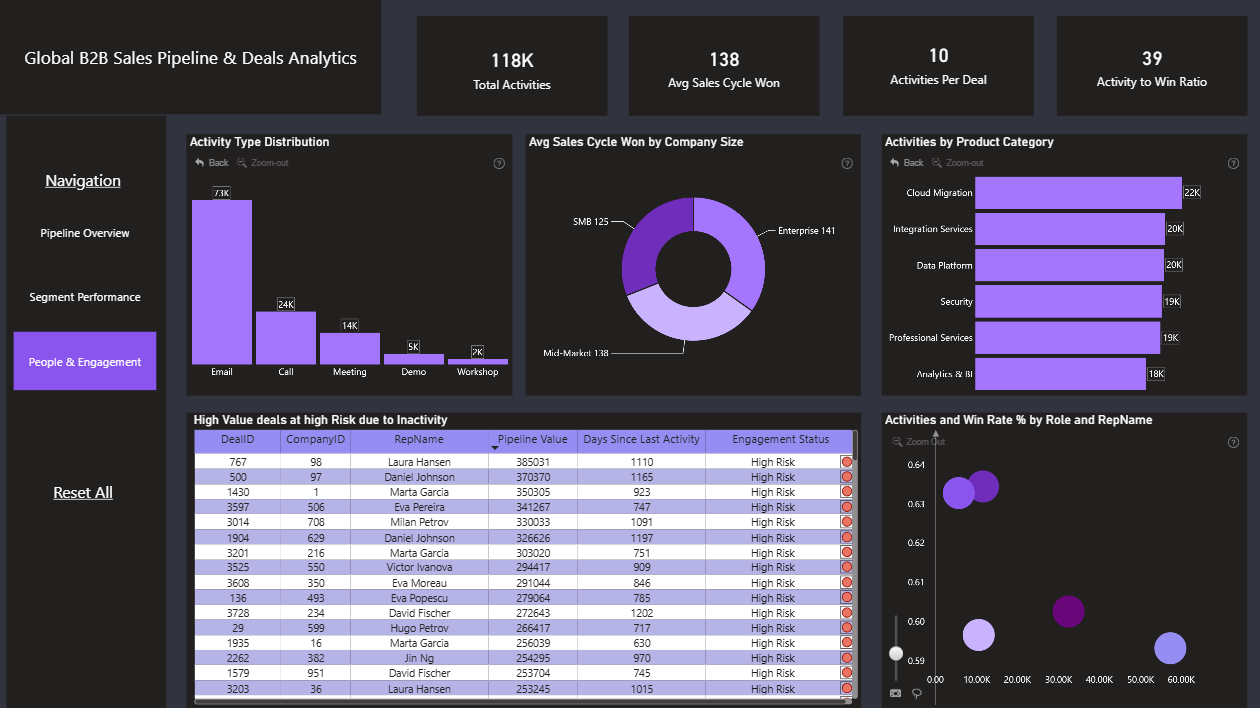Click the Activity to Win Ratio card
The image size is (1260, 708).
[x=1151, y=65]
